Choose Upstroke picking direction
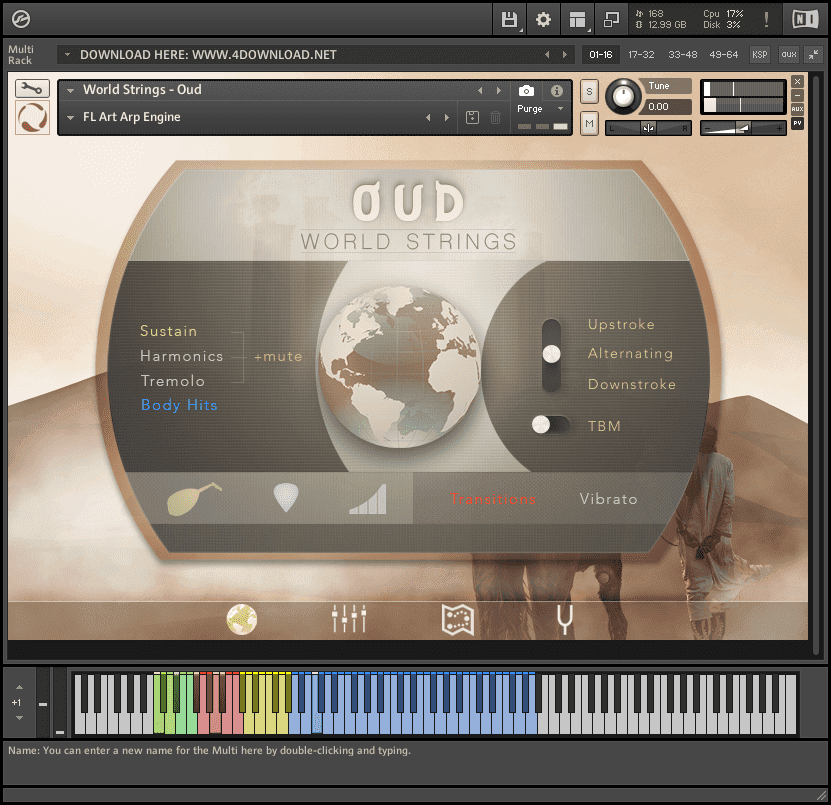Viewport: 831px width, 805px height. coord(621,324)
